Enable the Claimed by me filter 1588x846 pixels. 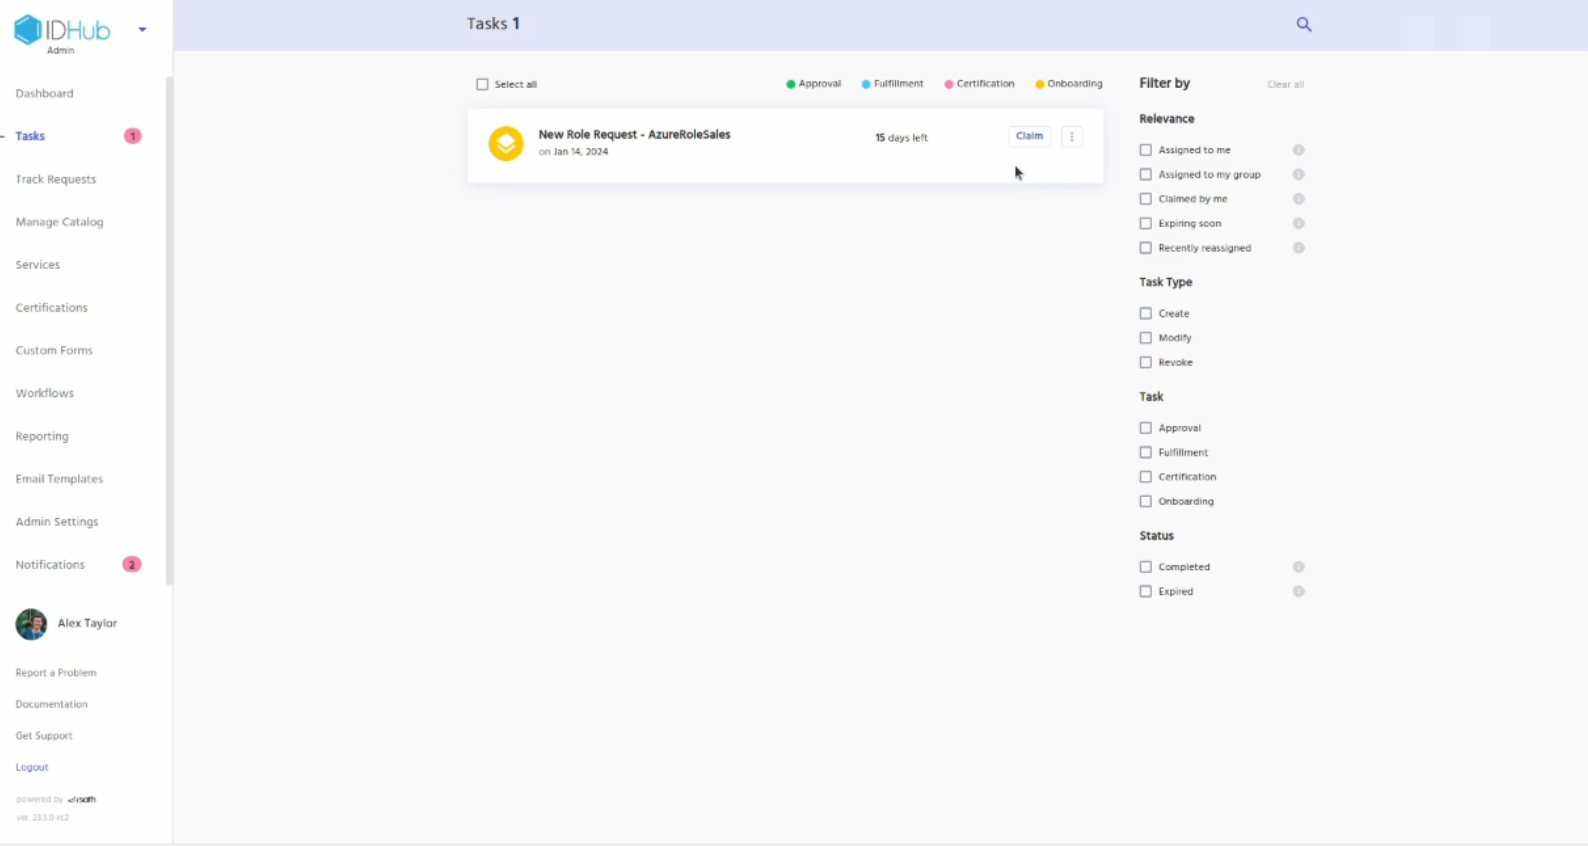pos(1145,199)
